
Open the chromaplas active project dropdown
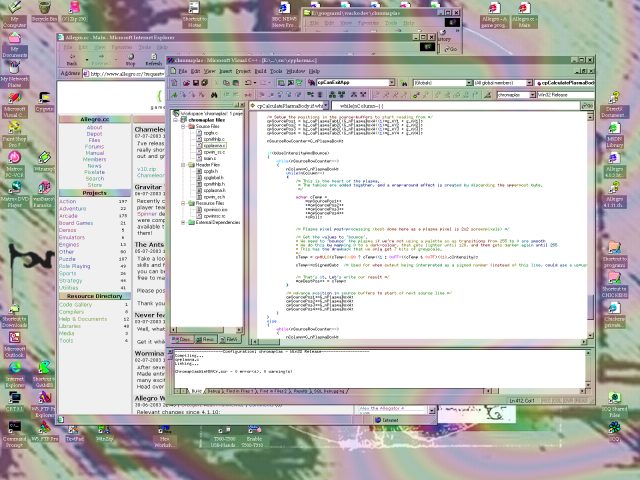532,95
